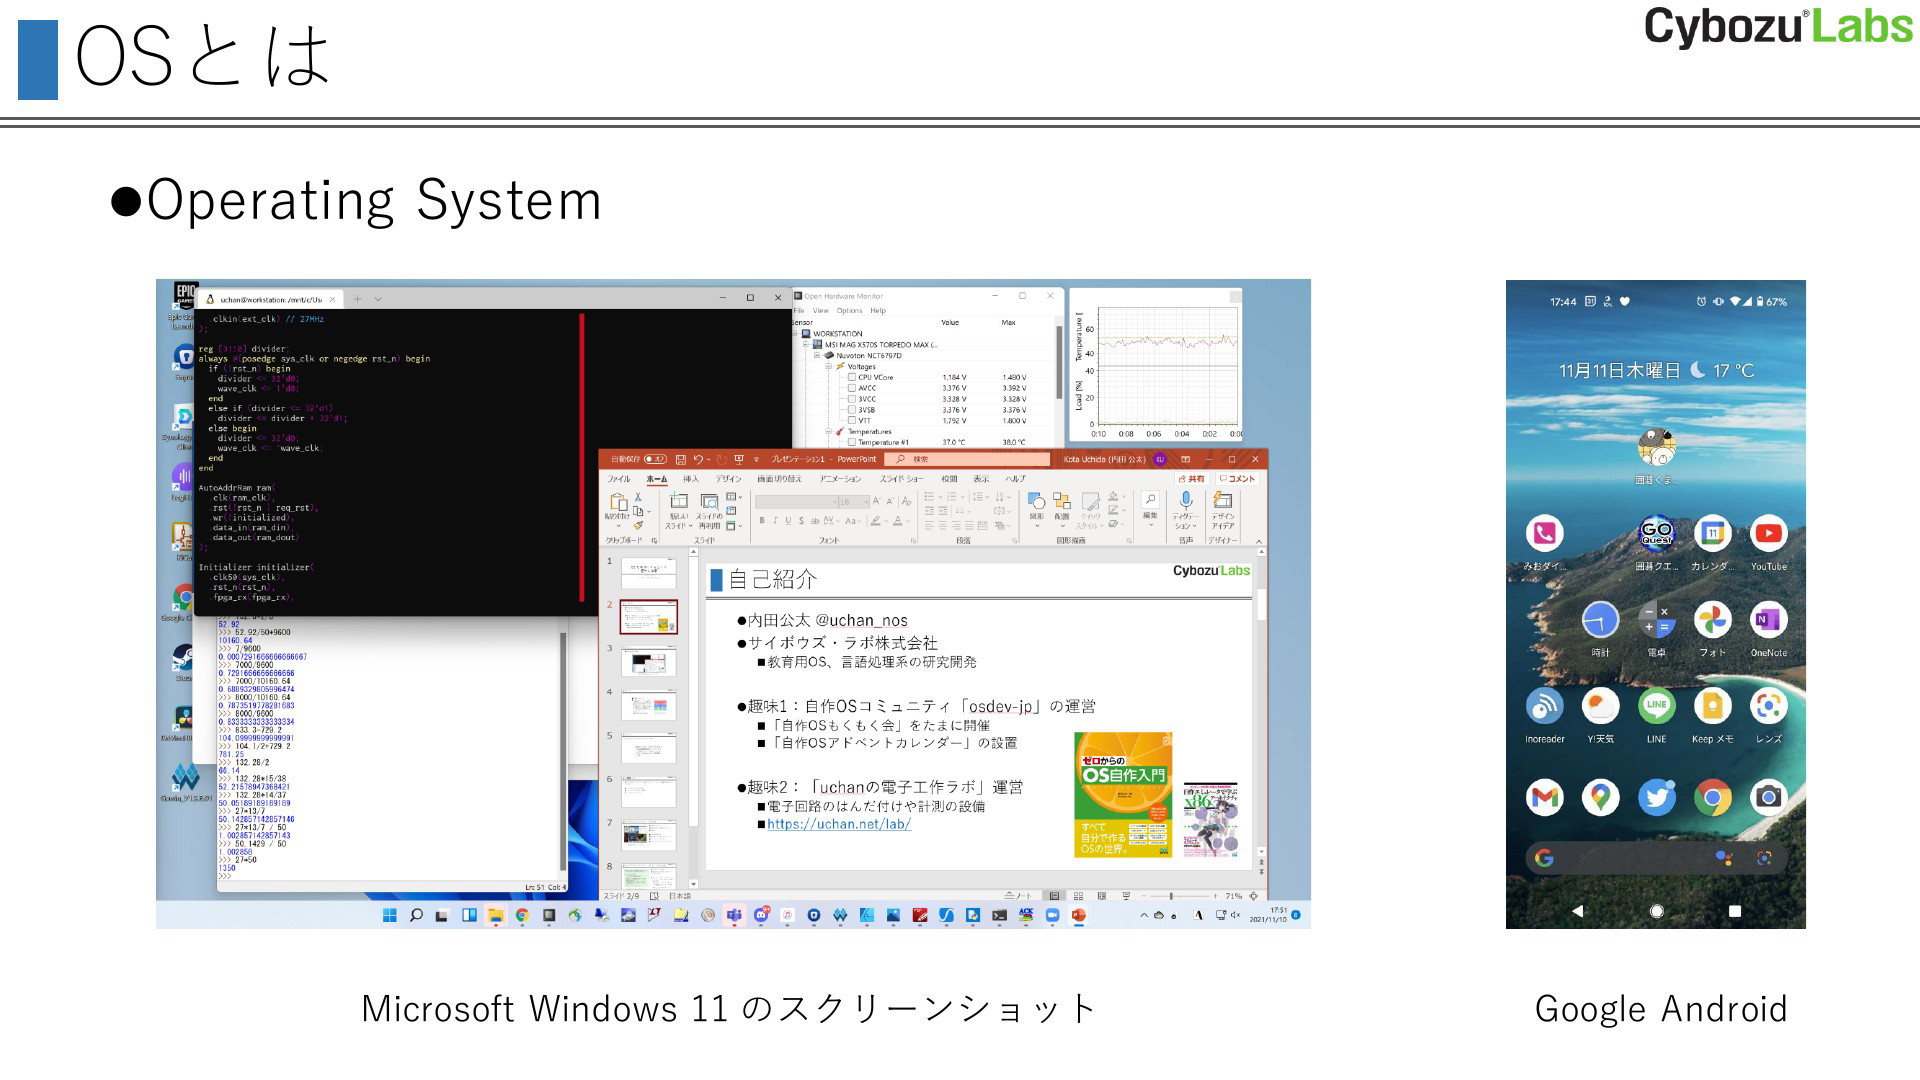Launch Twitter app on Android dock
This screenshot has width=1920, height=1080.
coord(1657,797)
